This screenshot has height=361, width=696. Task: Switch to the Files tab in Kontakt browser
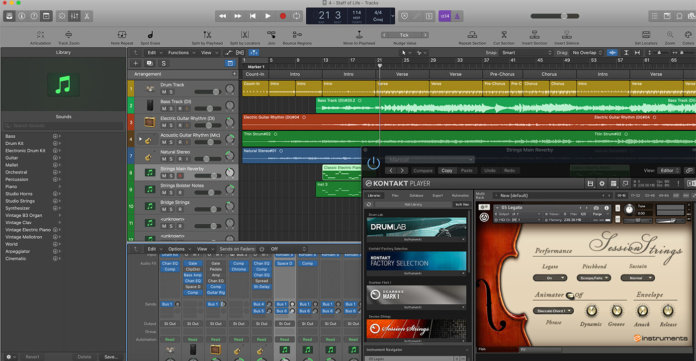pos(395,195)
